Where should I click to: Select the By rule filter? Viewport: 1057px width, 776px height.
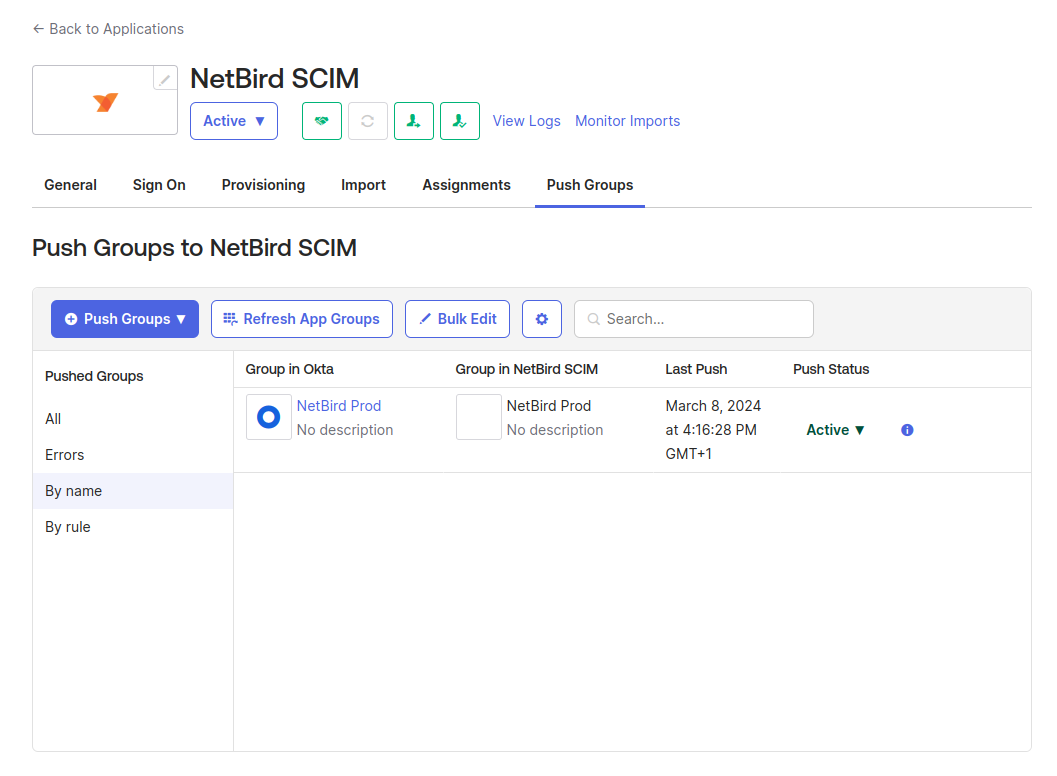tap(68, 527)
